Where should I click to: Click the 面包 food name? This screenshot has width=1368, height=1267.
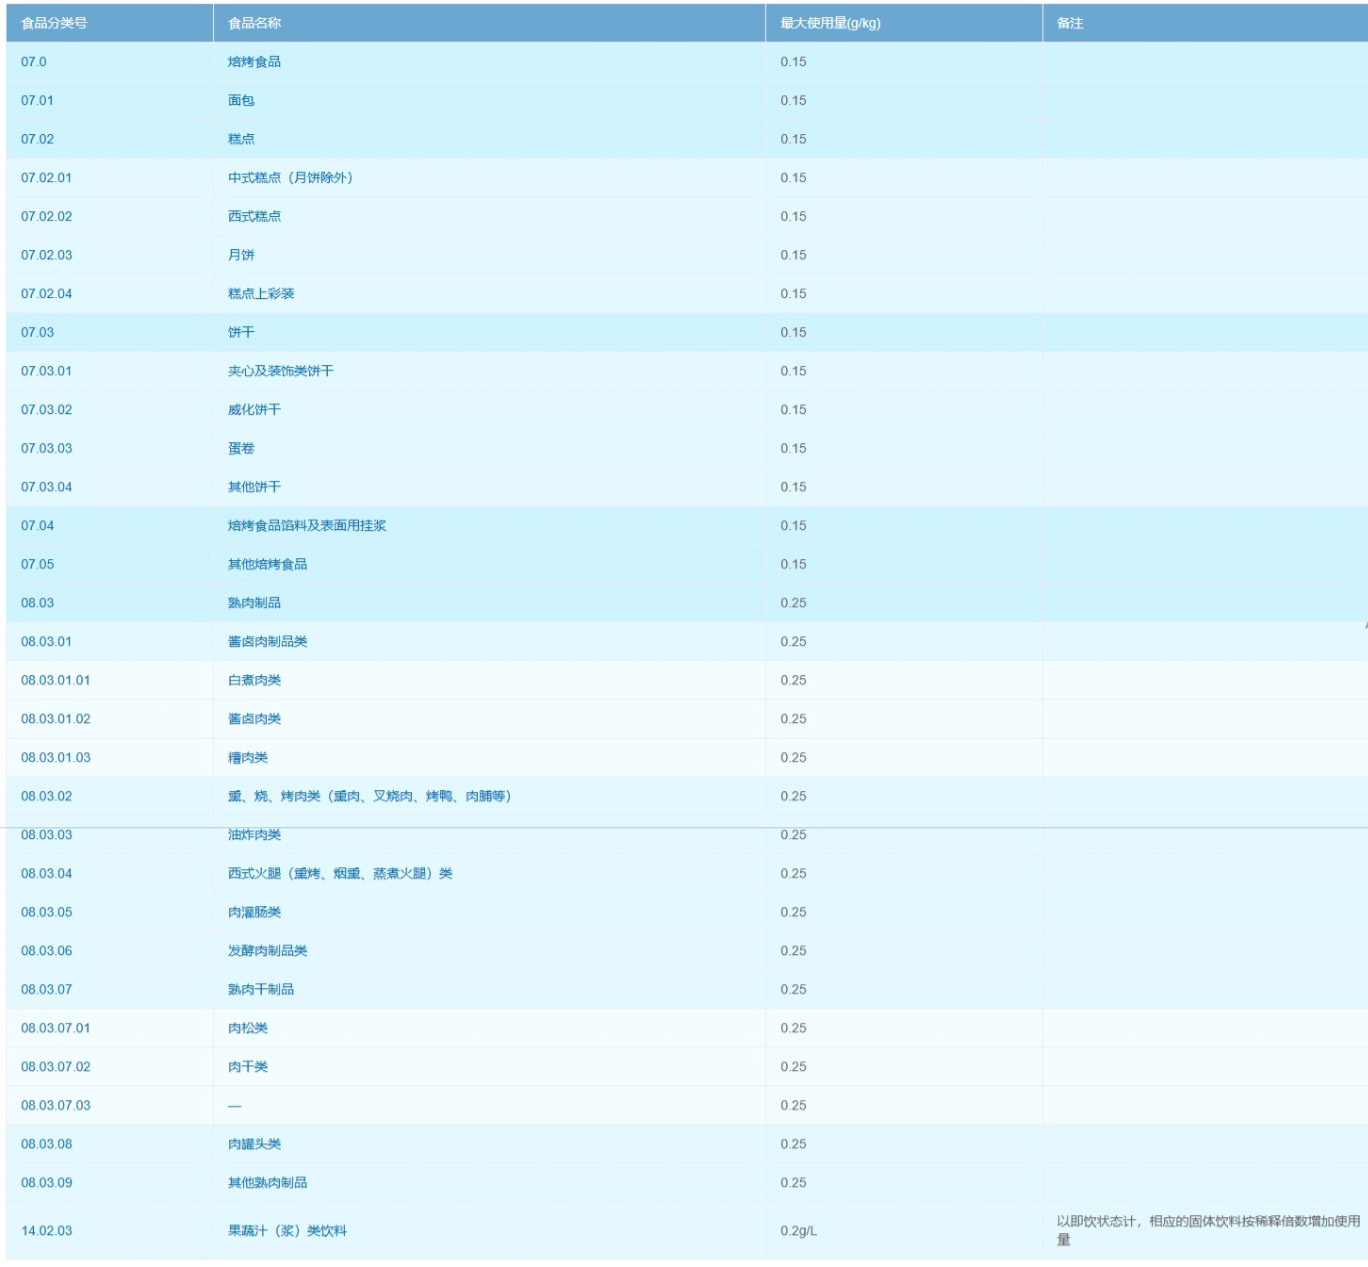coord(241,101)
